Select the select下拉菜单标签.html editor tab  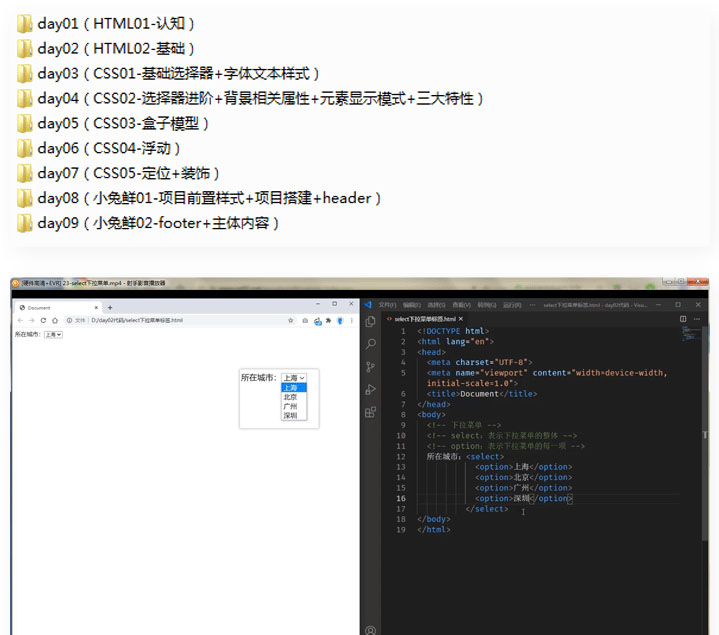point(425,319)
